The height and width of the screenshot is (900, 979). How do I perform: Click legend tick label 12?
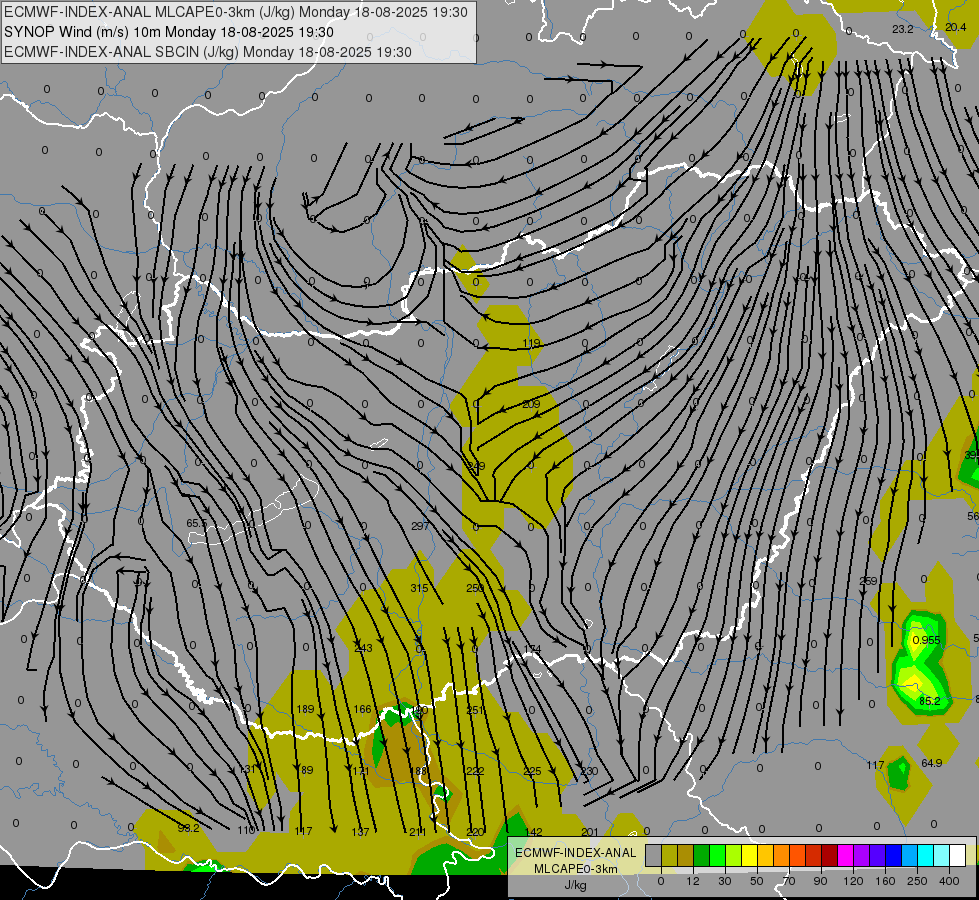click(693, 881)
